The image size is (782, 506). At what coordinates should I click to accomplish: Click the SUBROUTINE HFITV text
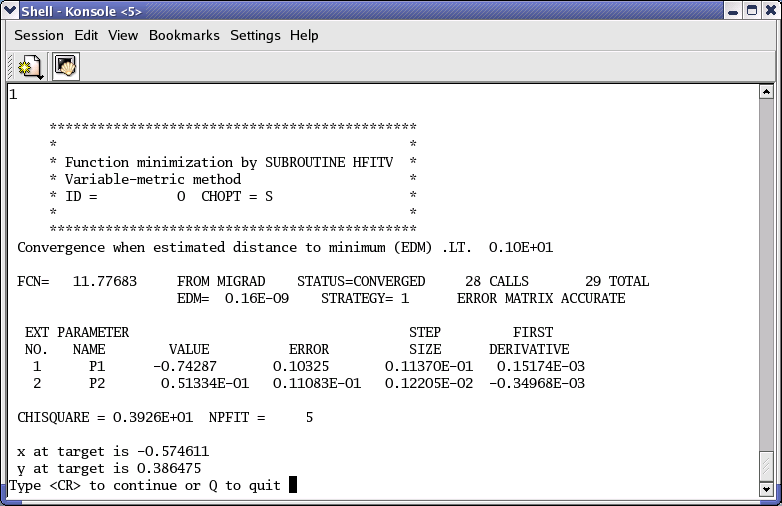[x=329, y=163]
